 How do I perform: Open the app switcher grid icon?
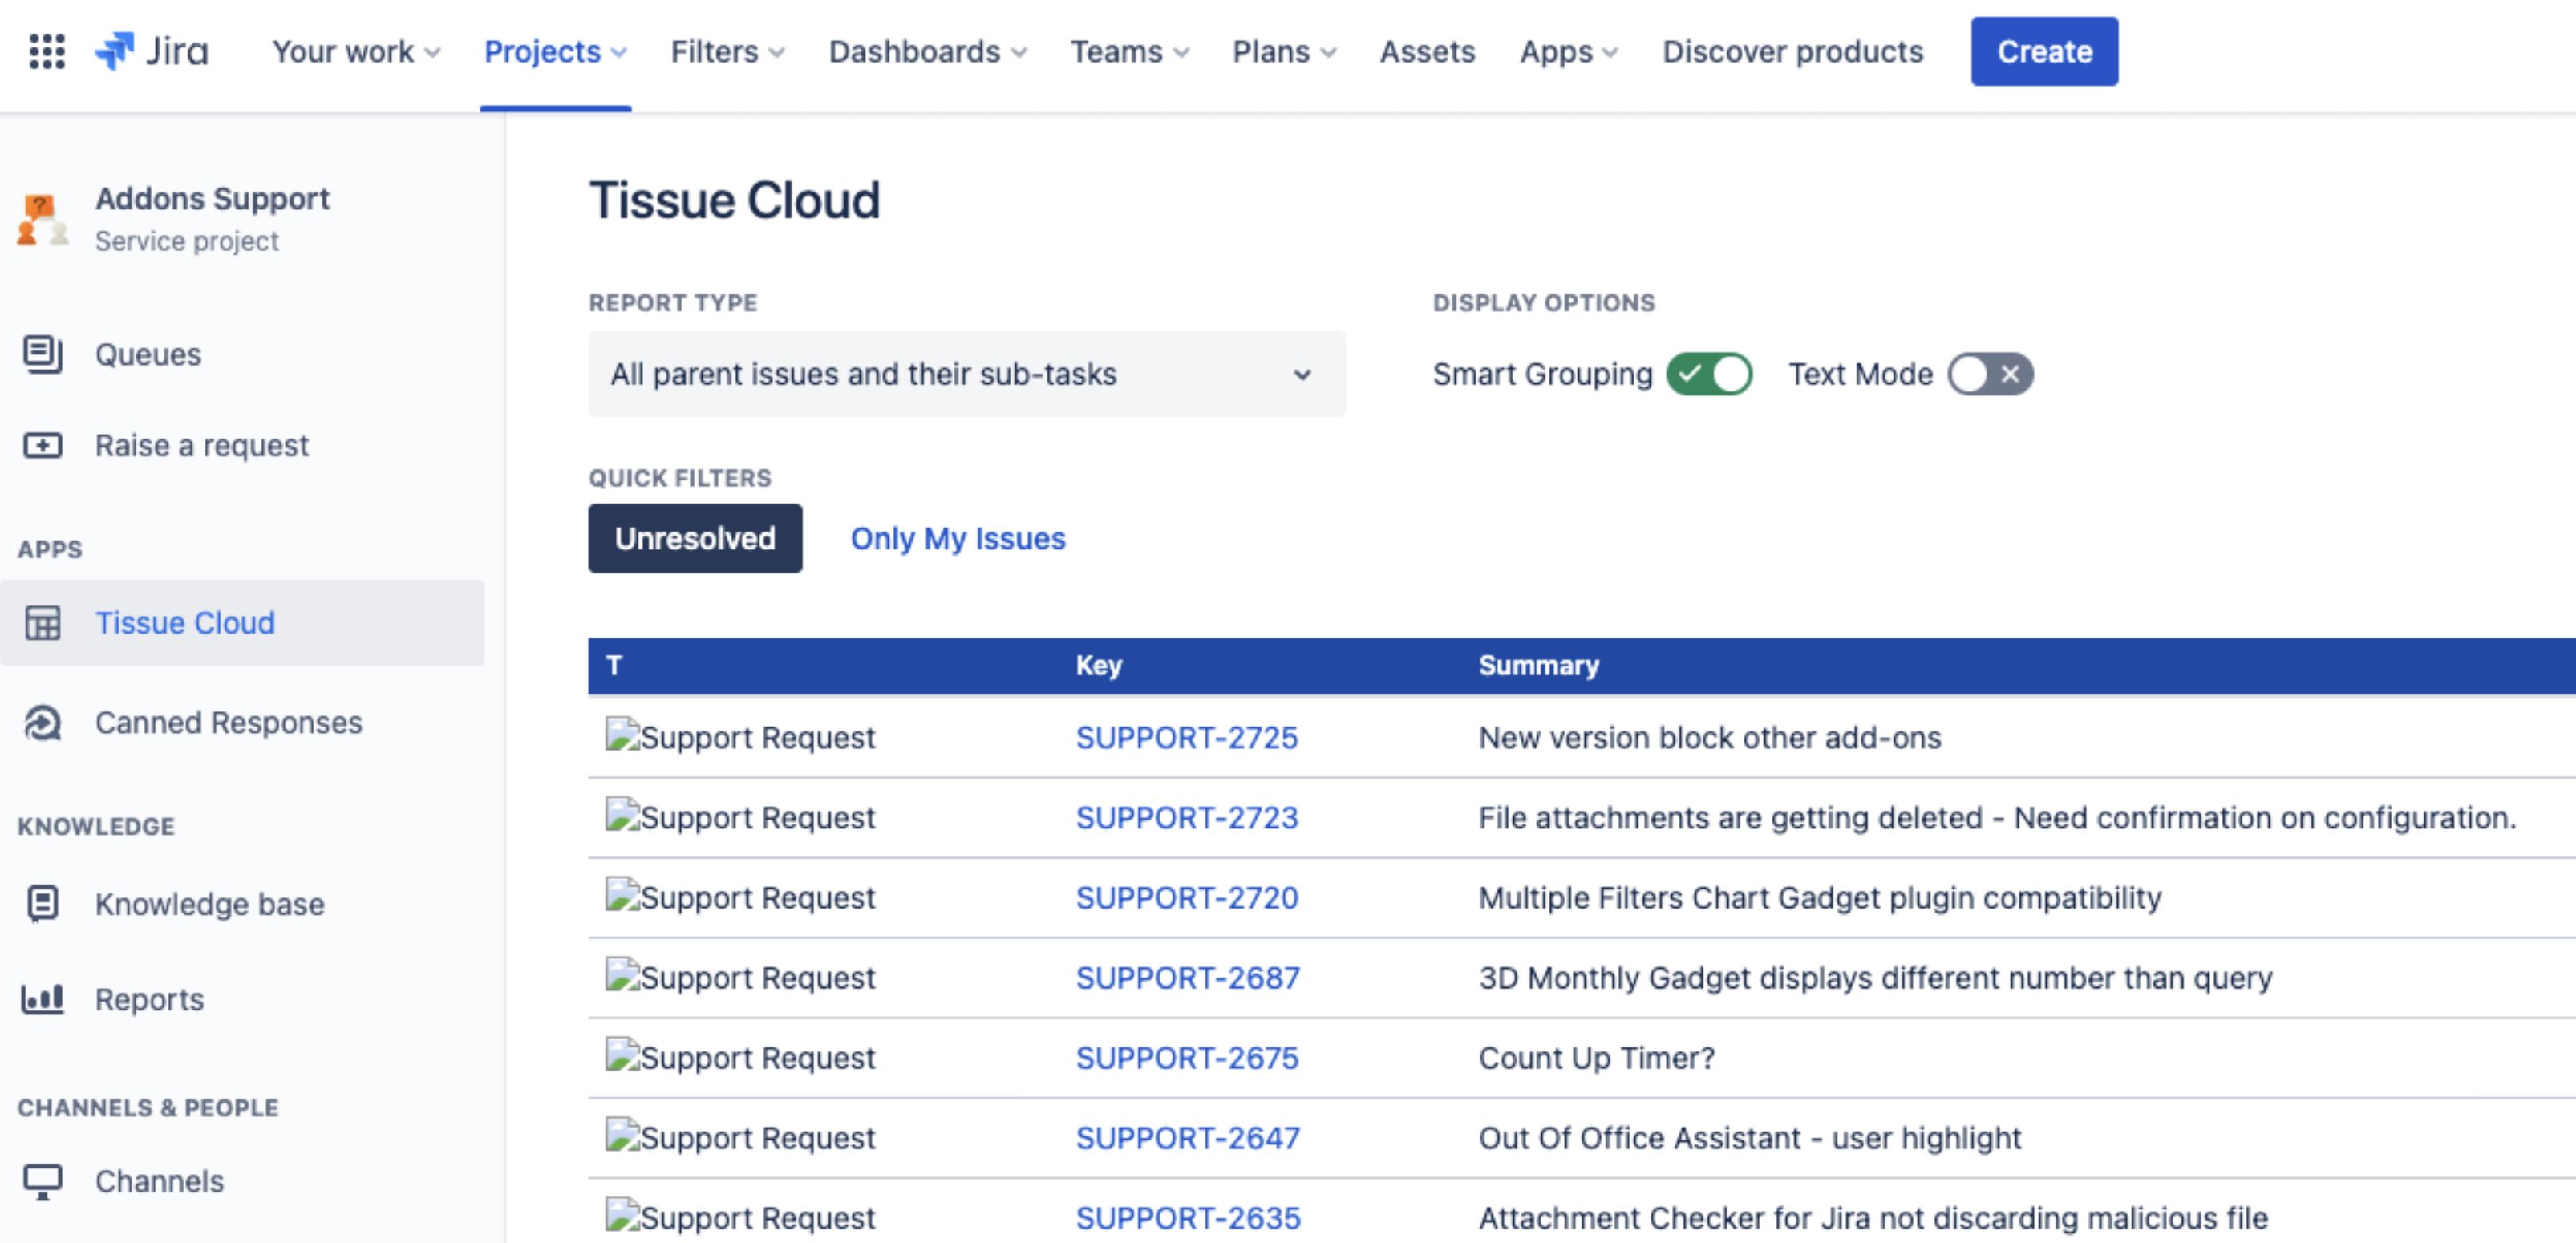[47, 51]
